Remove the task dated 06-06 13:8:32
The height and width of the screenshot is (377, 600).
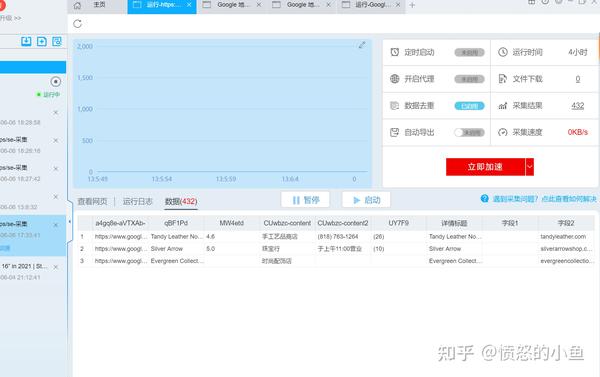click(56, 197)
